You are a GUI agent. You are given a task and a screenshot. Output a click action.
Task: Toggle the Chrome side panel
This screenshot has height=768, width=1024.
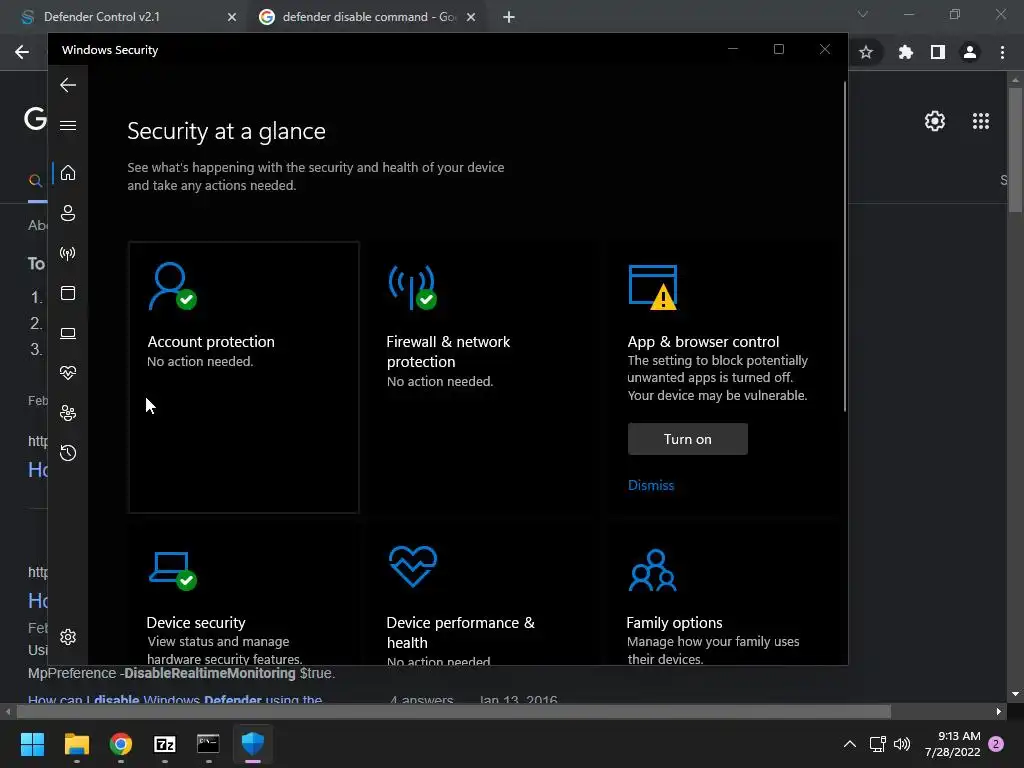tap(938, 52)
